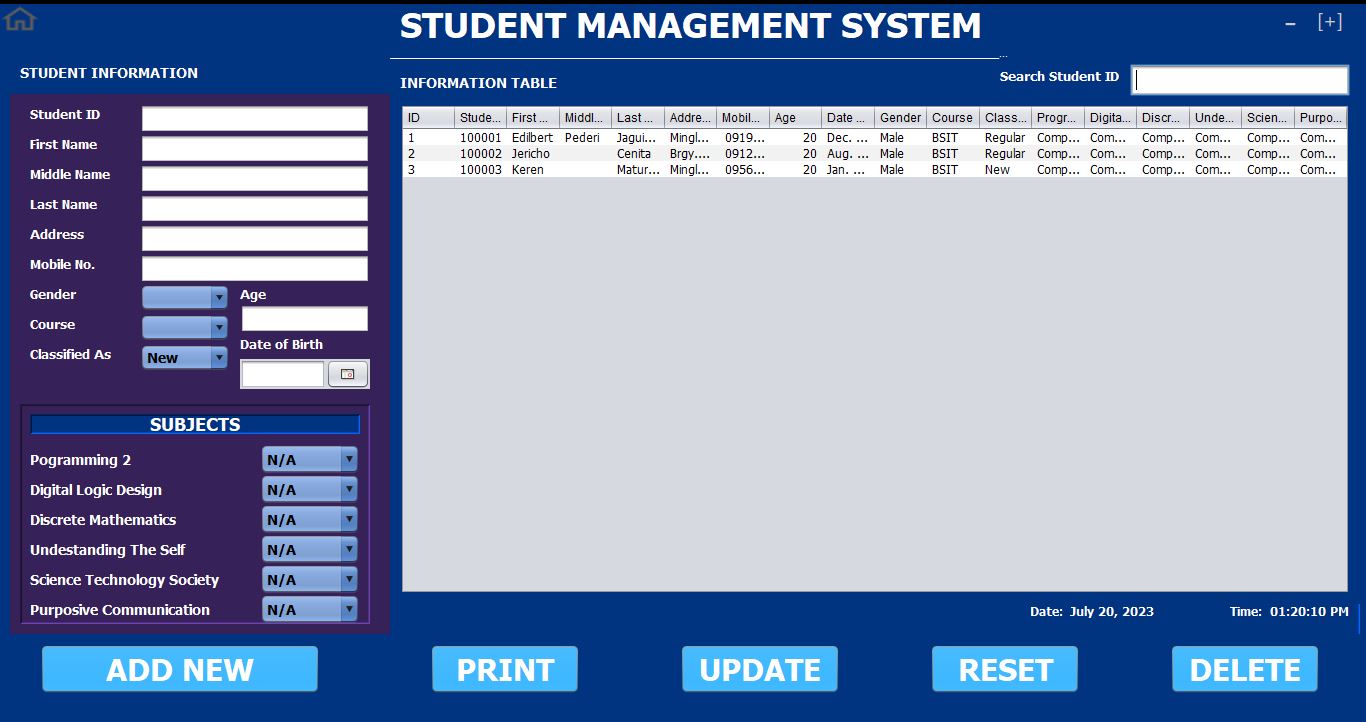The image size is (1366, 722).
Task: Click the Course column header
Action: click(x=953, y=118)
